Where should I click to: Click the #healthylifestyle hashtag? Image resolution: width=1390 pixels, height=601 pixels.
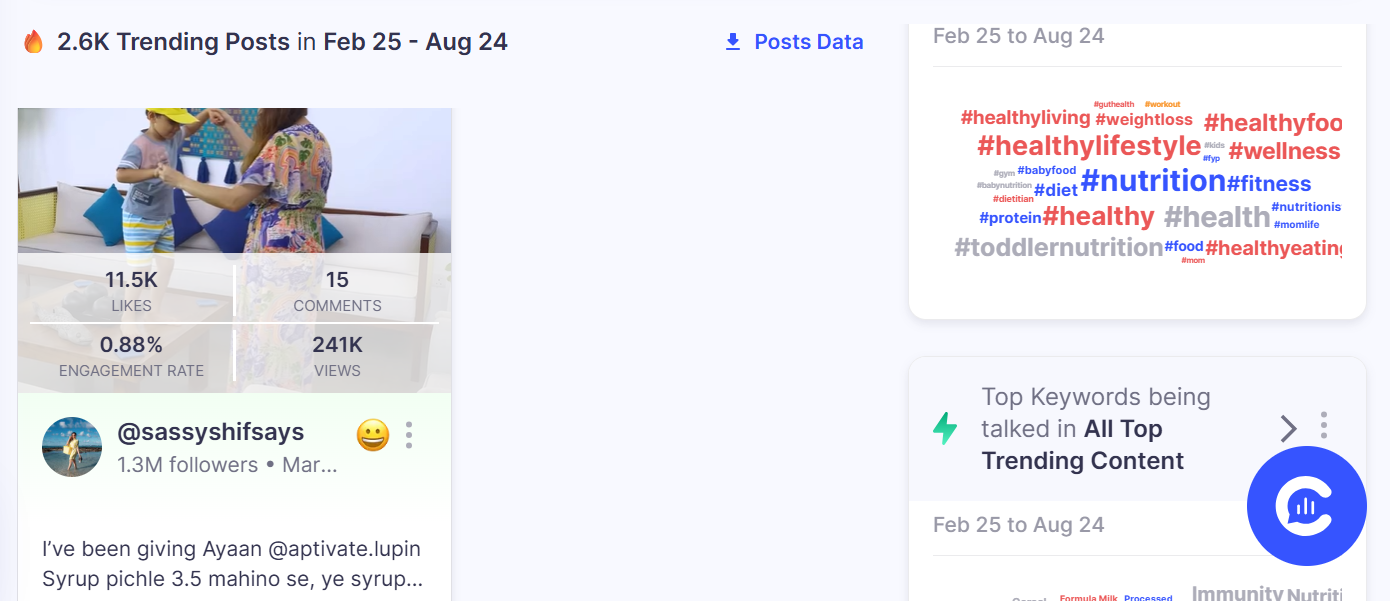(1089, 146)
